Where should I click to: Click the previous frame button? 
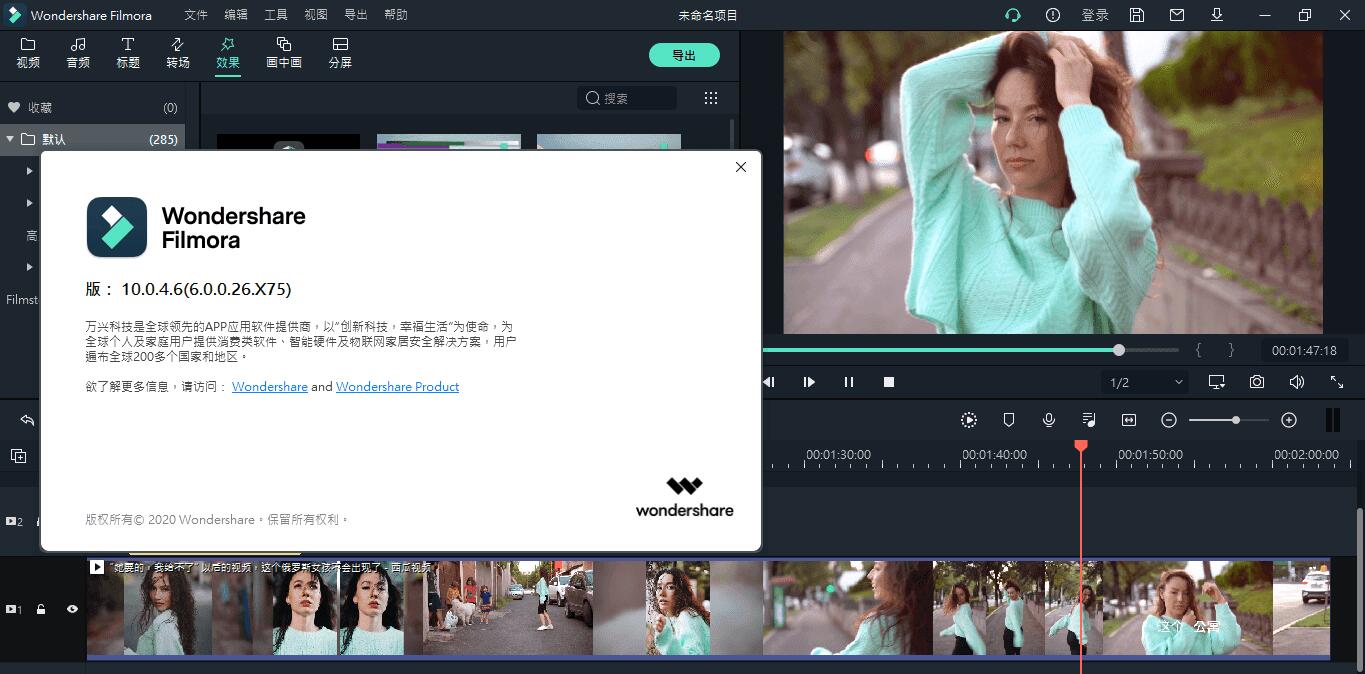769,382
